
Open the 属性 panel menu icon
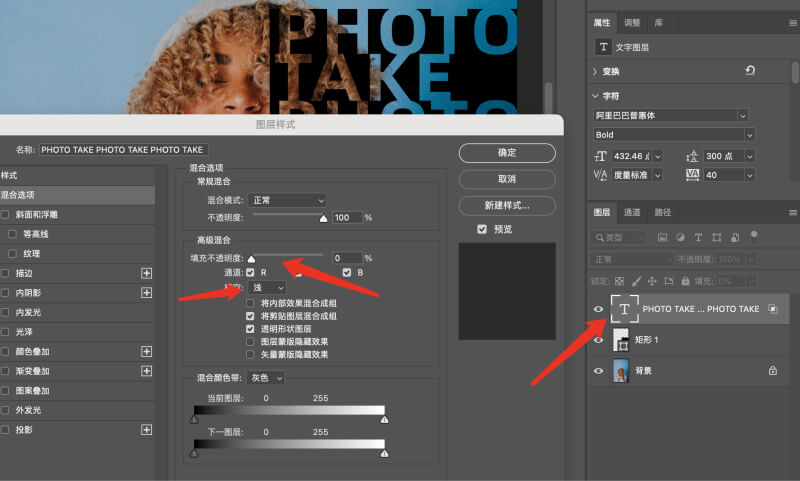[792, 22]
